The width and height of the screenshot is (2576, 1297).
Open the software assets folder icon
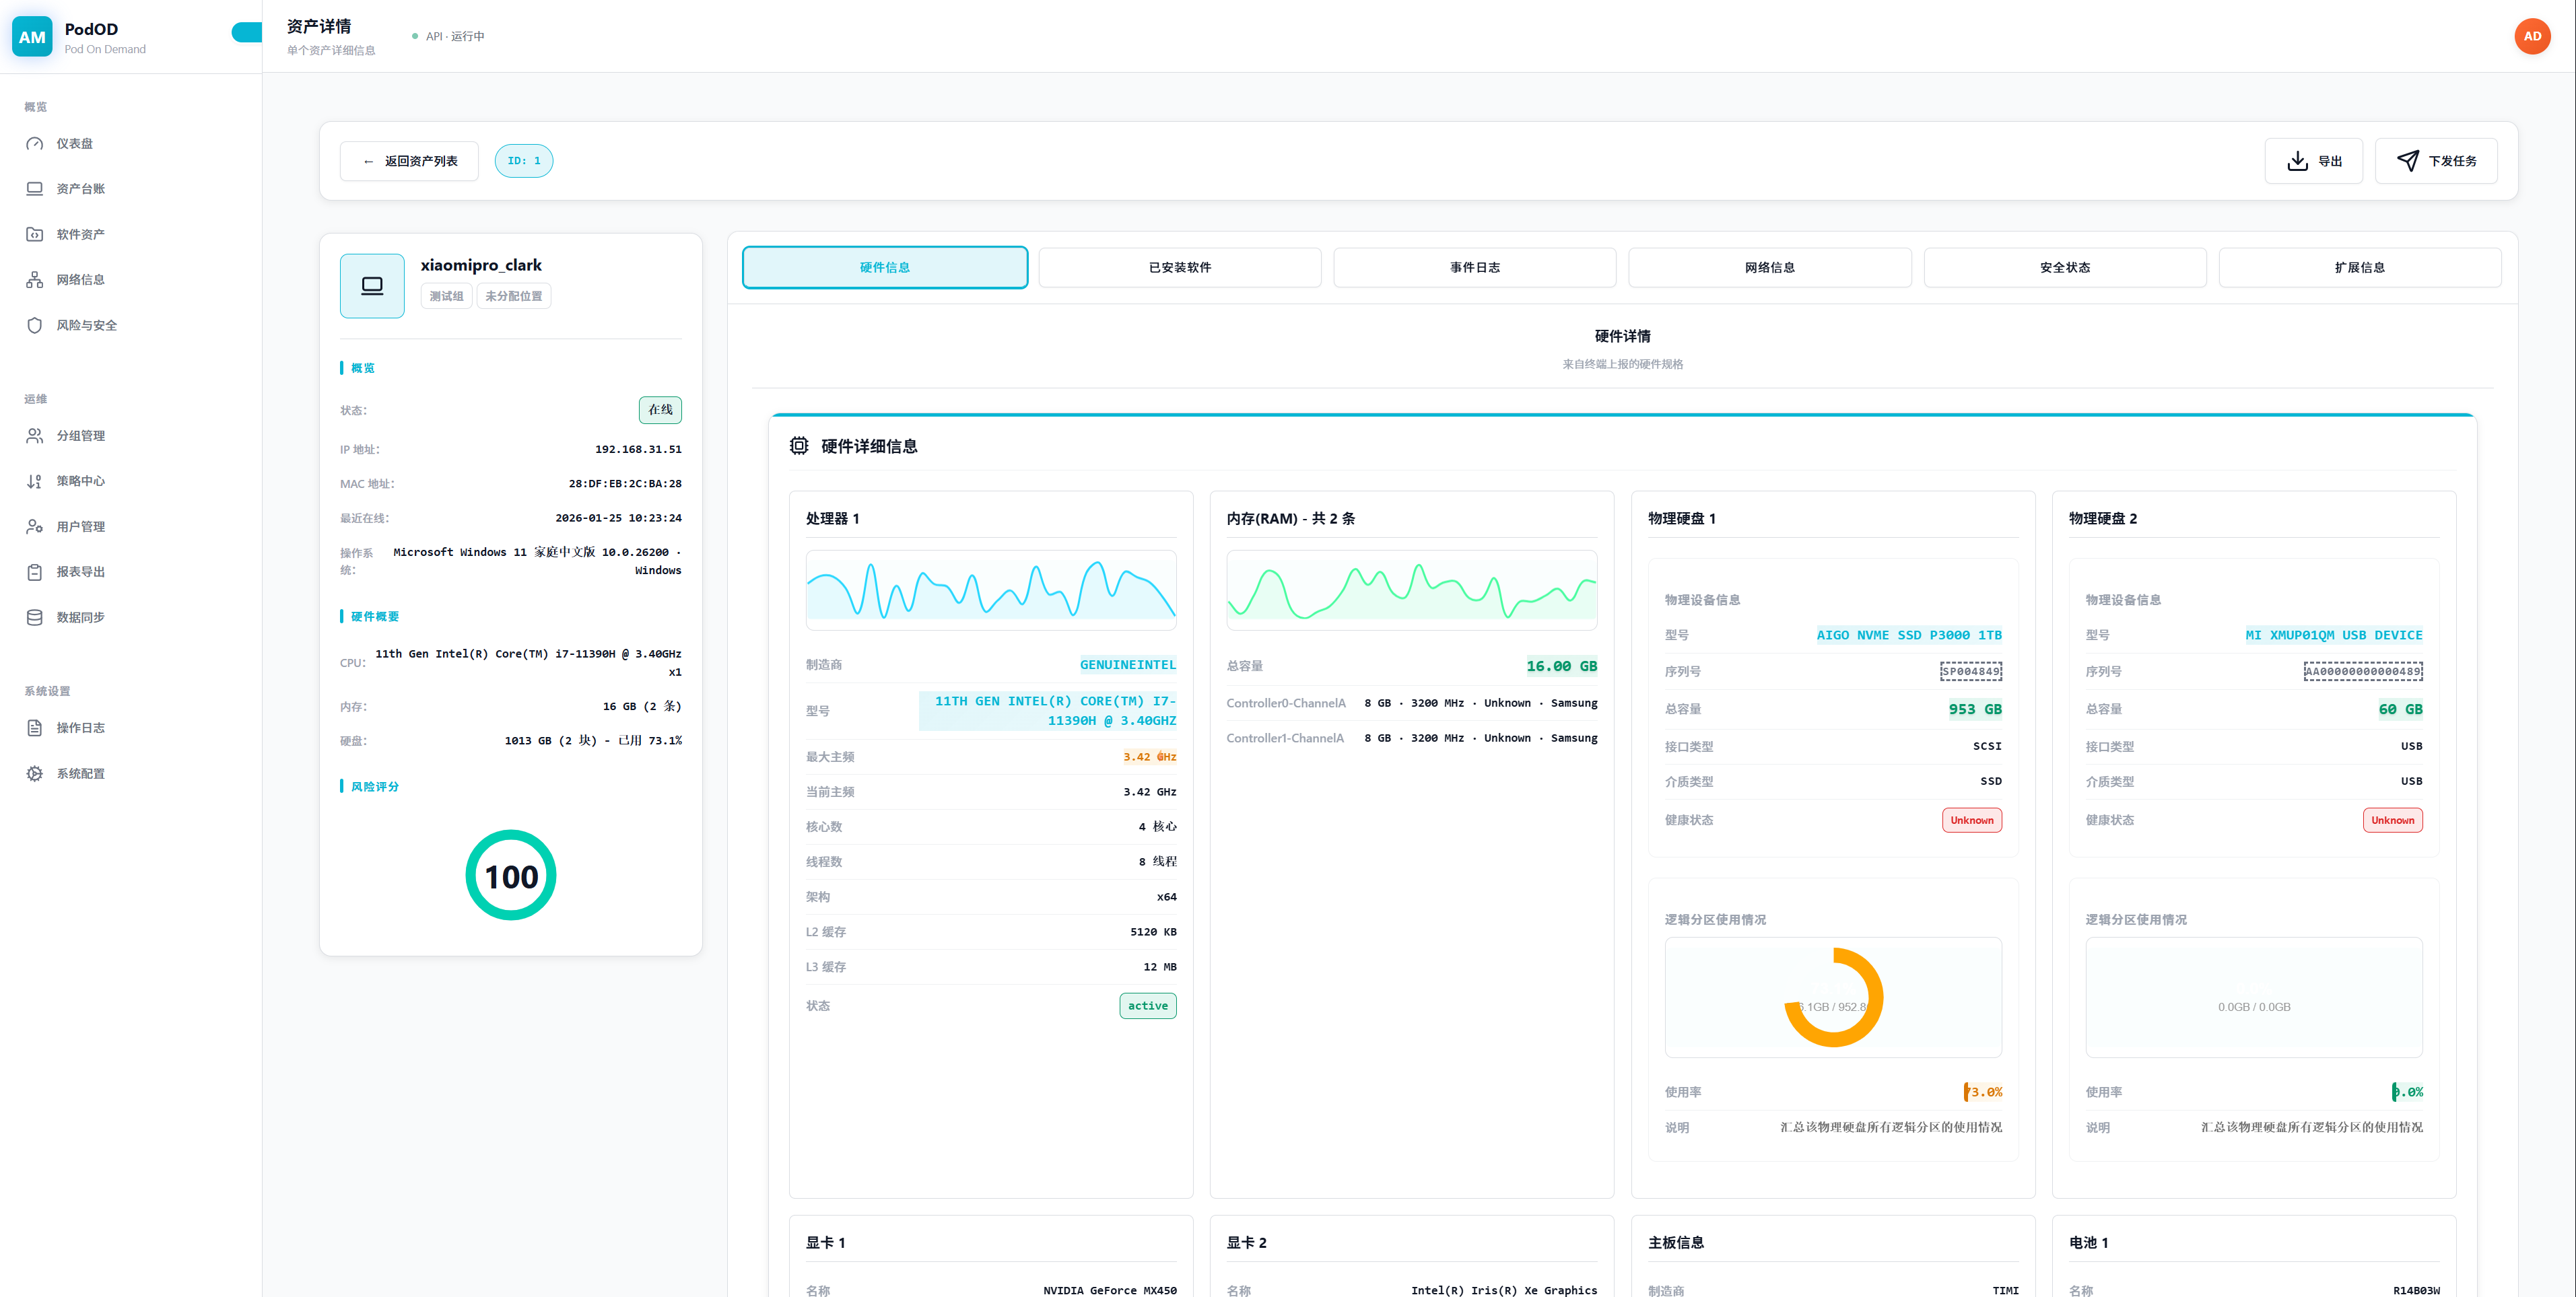tap(35, 234)
